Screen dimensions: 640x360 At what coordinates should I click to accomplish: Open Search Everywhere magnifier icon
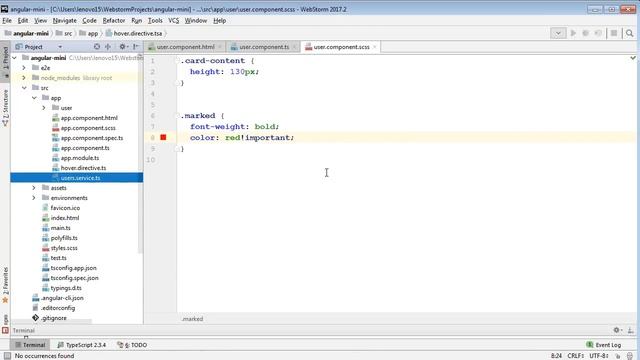(629, 33)
